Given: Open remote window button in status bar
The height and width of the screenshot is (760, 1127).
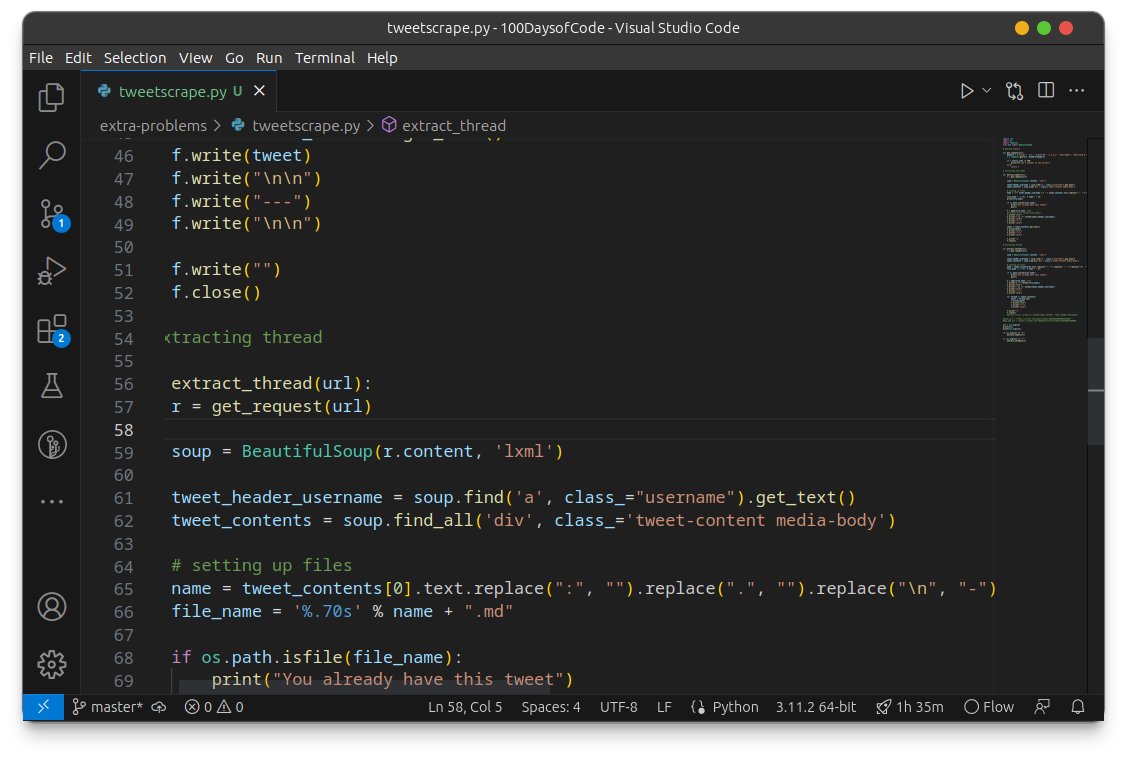Looking at the screenshot, I should coord(43,707).
